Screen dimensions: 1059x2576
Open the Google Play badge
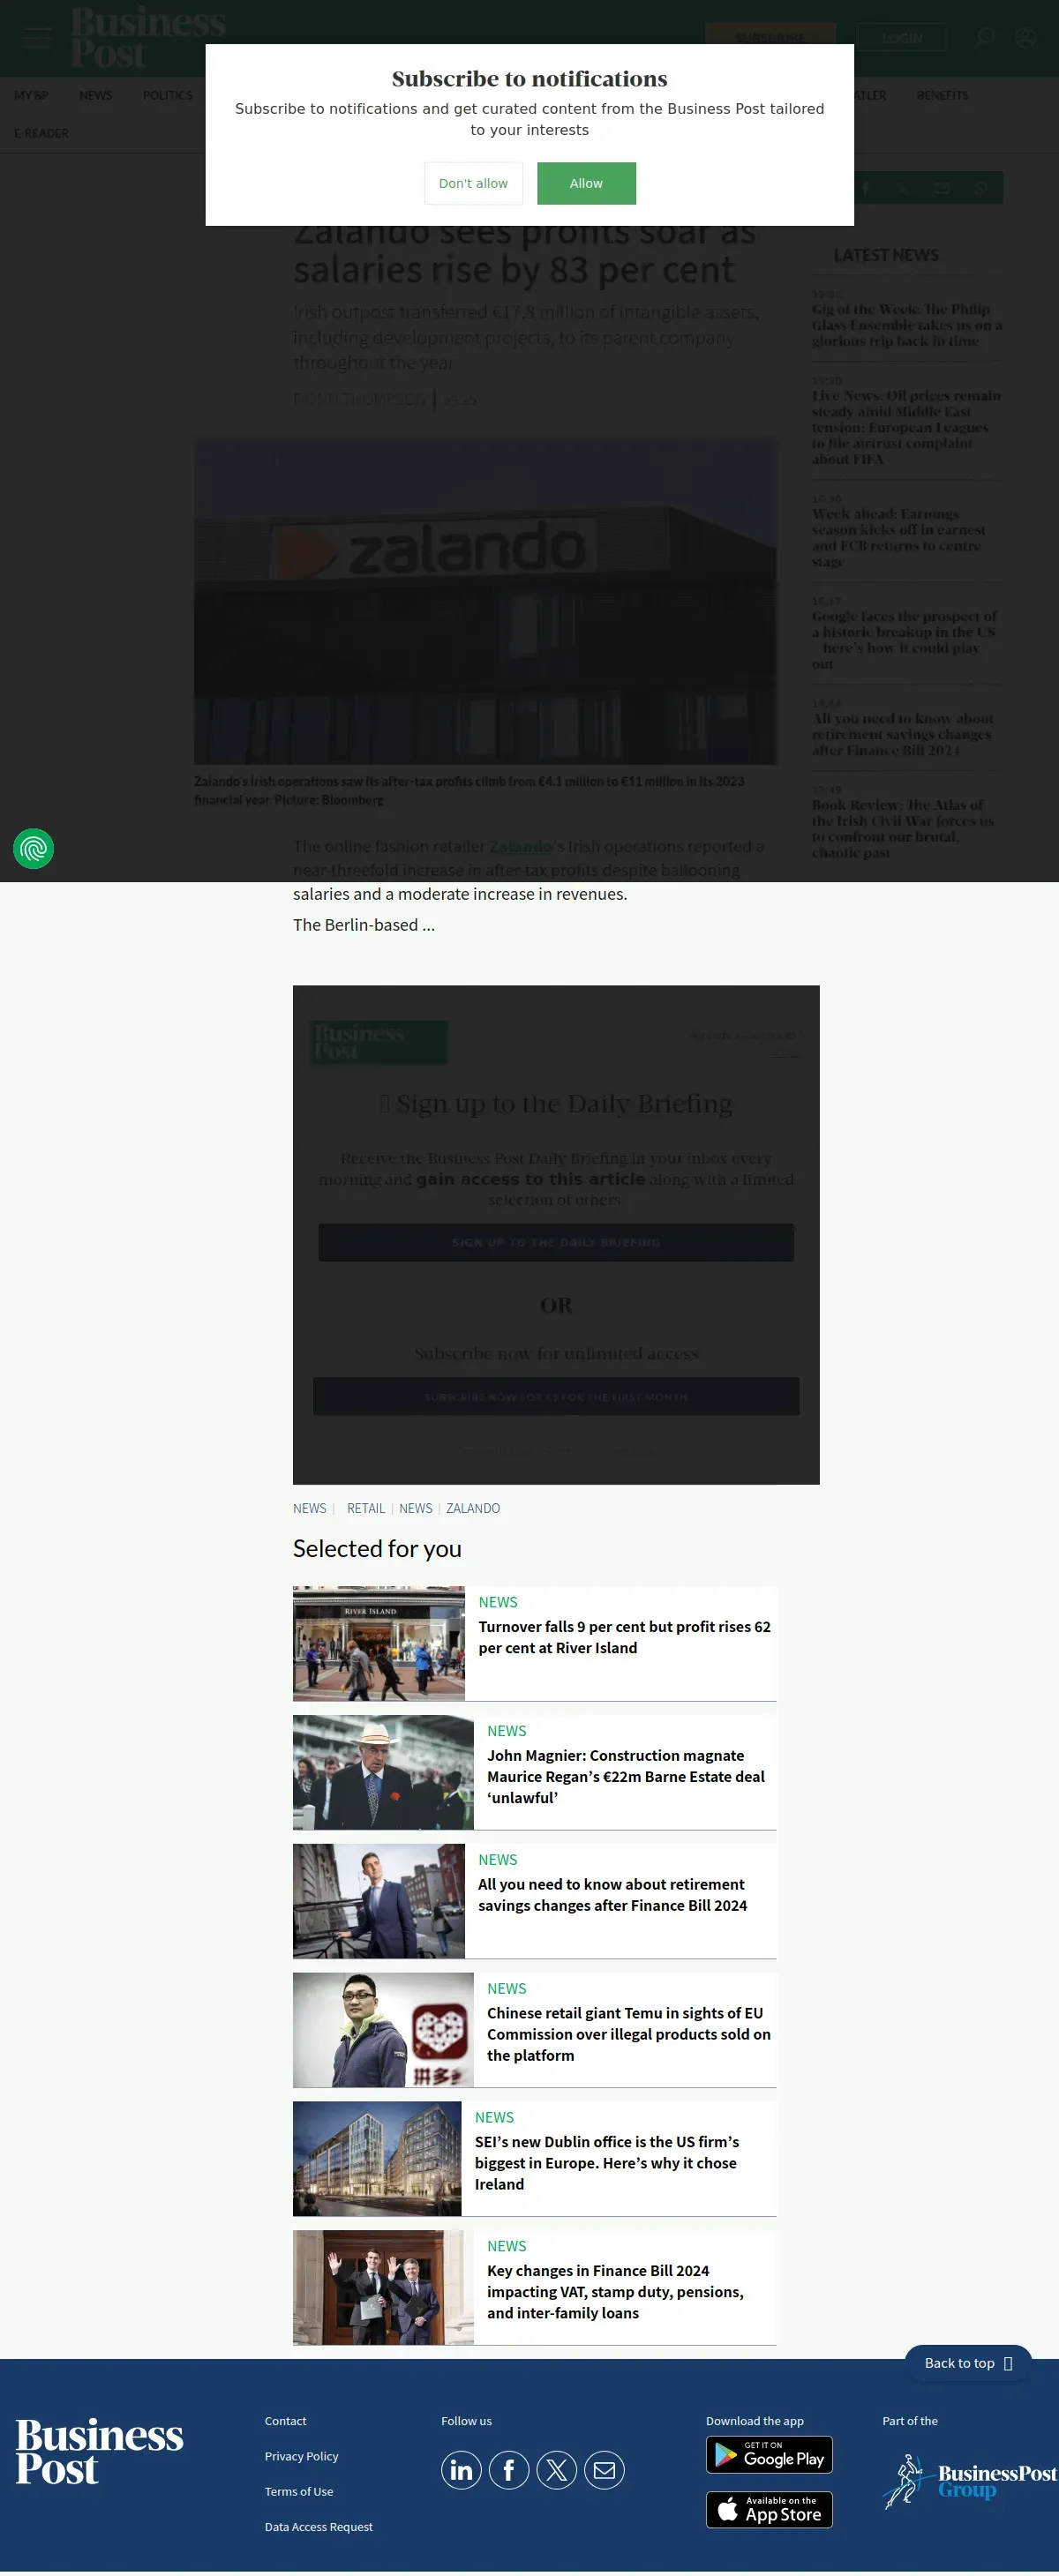pos(769,2455)
